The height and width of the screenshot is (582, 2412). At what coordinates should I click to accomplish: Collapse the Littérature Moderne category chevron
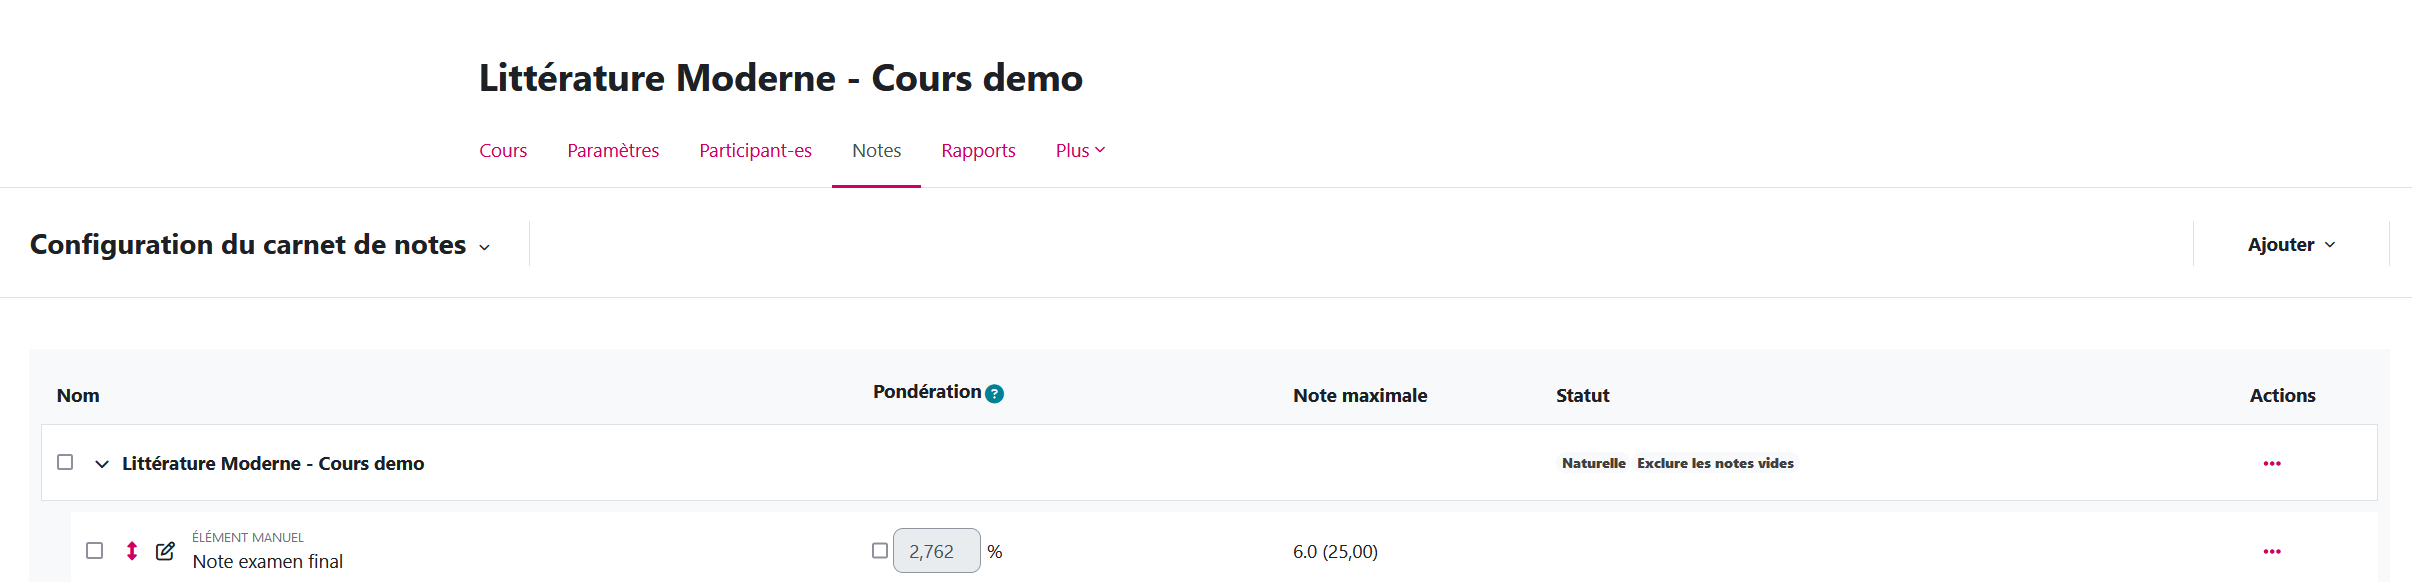tap(102, 464)
